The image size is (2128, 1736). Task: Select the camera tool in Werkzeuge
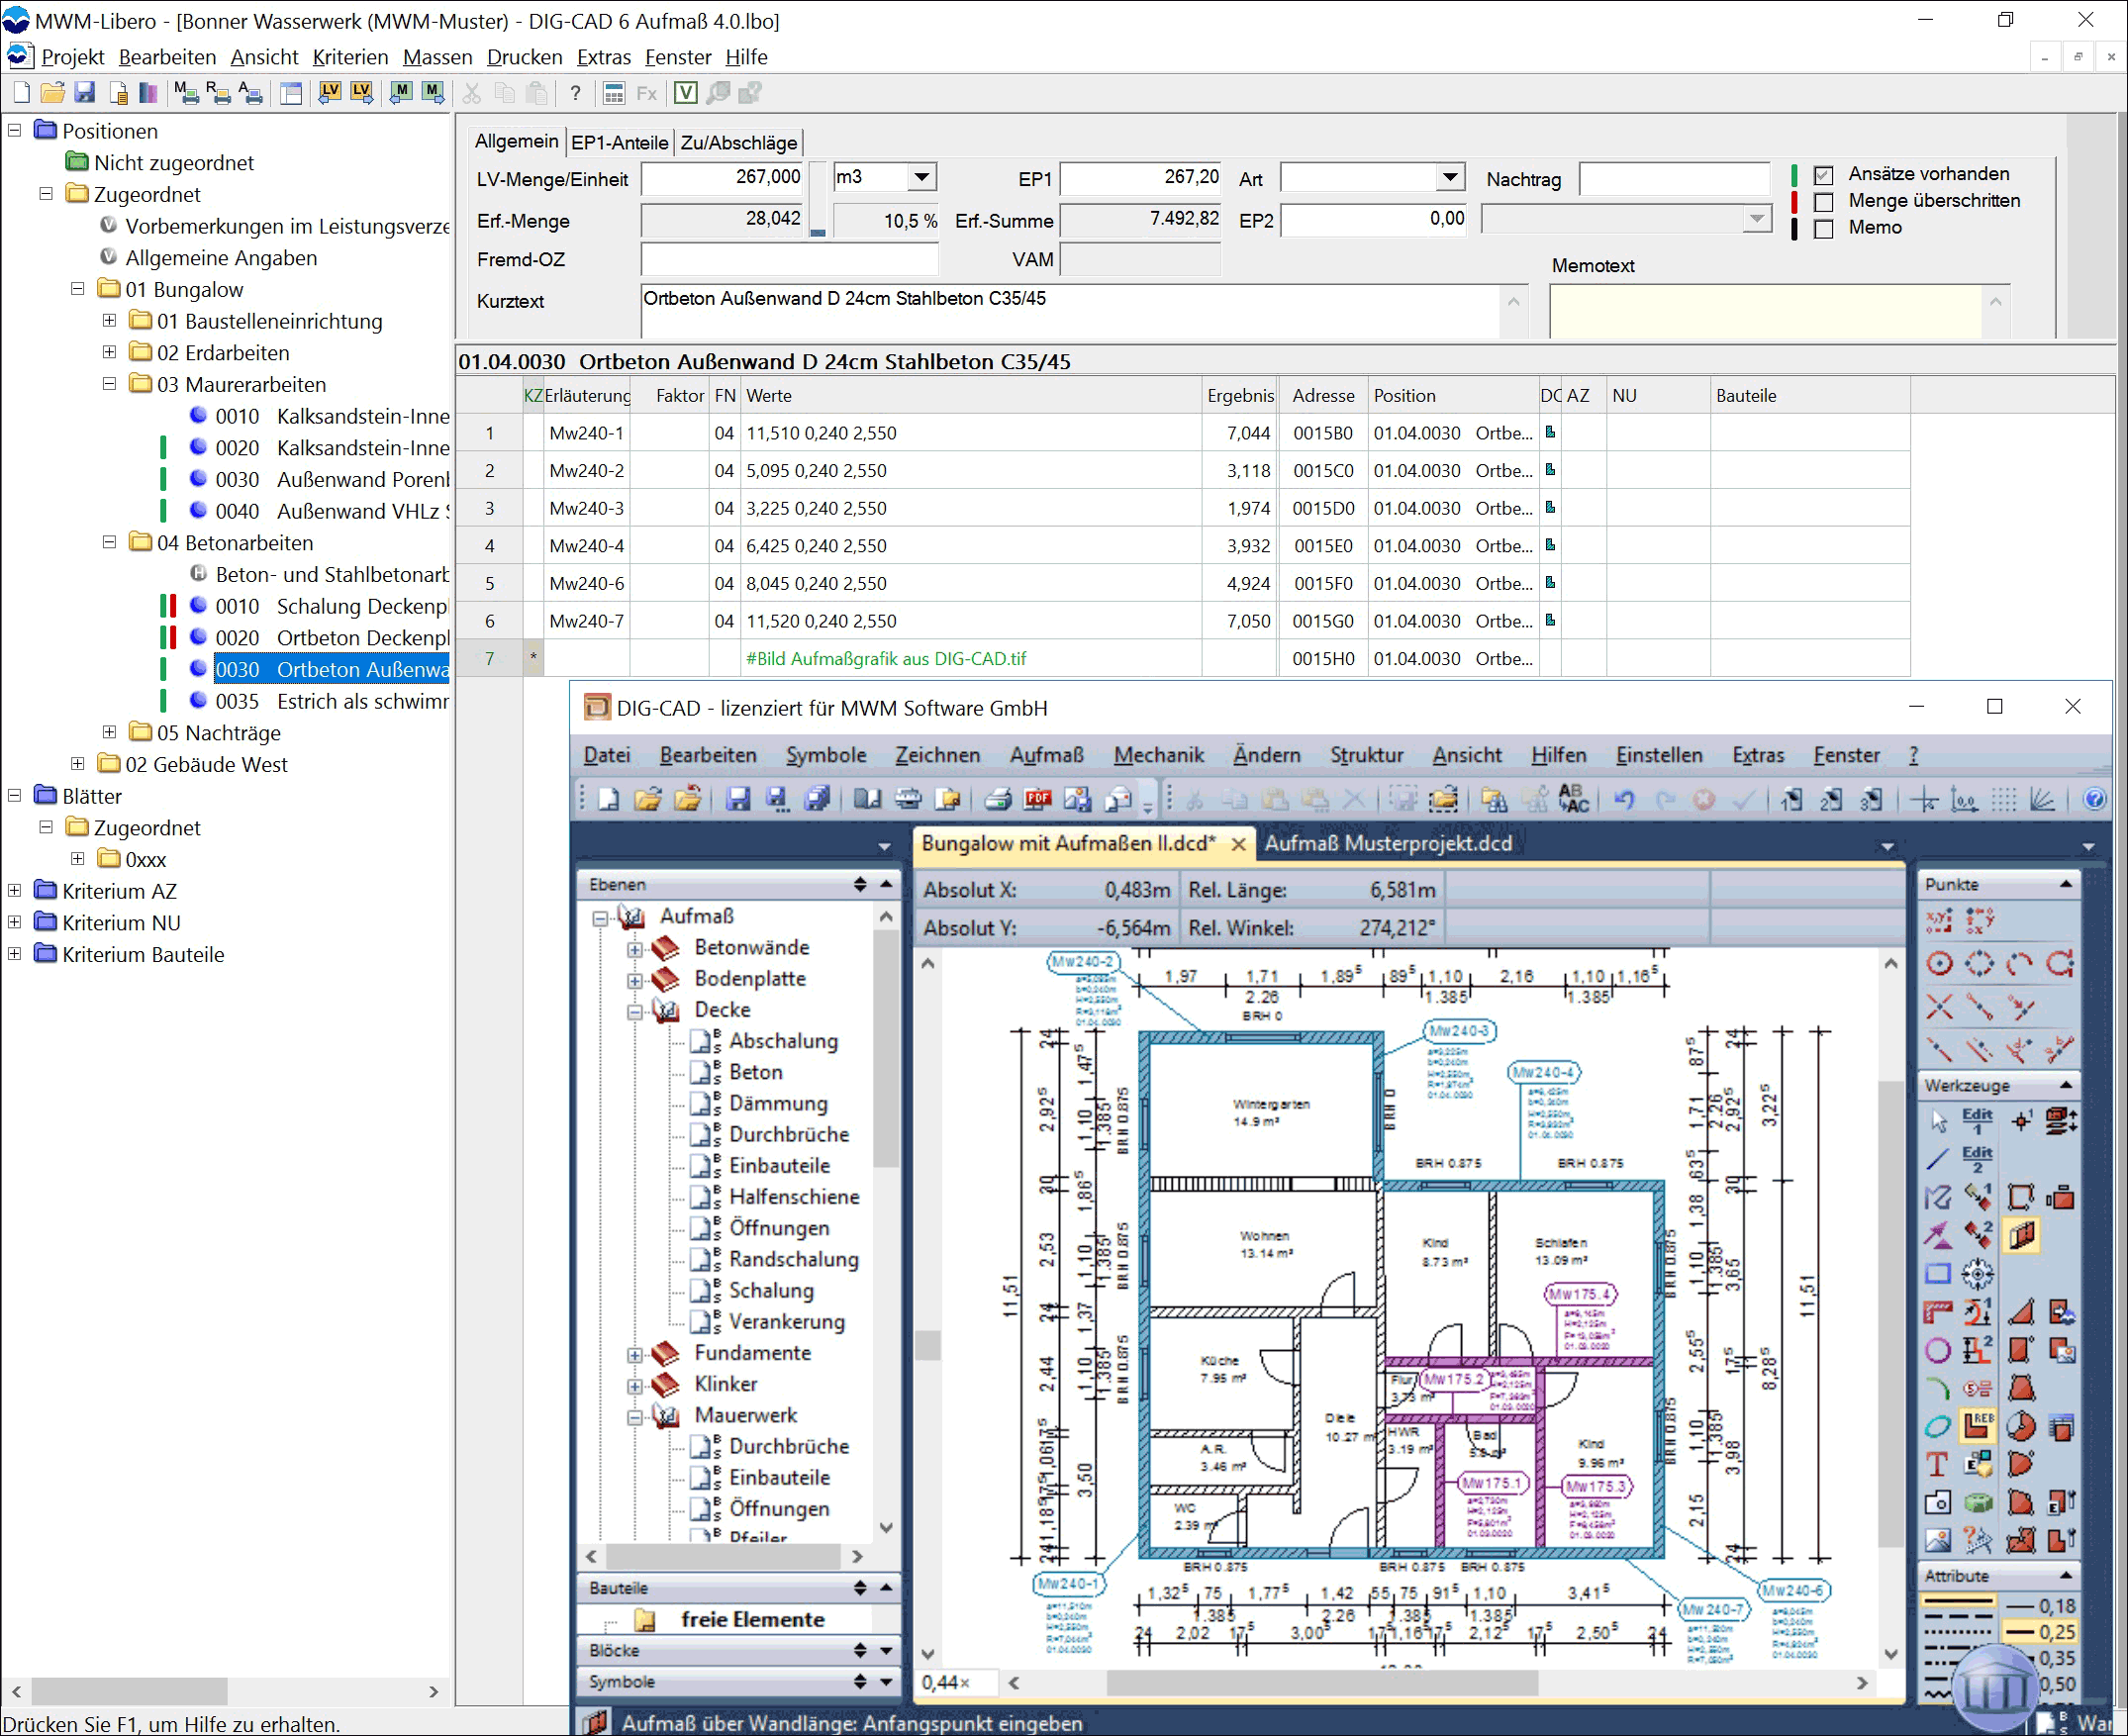coord(1937,1502)
